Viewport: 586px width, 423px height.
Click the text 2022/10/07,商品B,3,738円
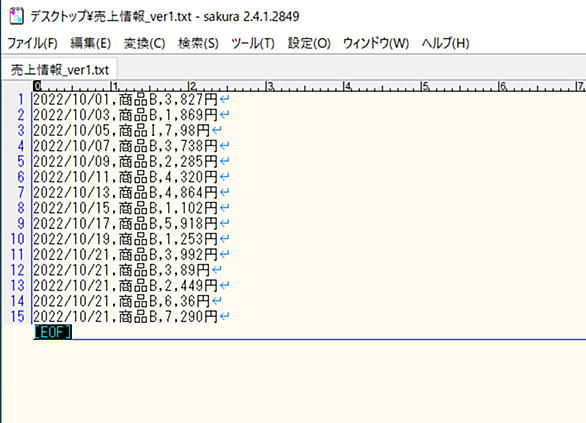pos(125,146)
